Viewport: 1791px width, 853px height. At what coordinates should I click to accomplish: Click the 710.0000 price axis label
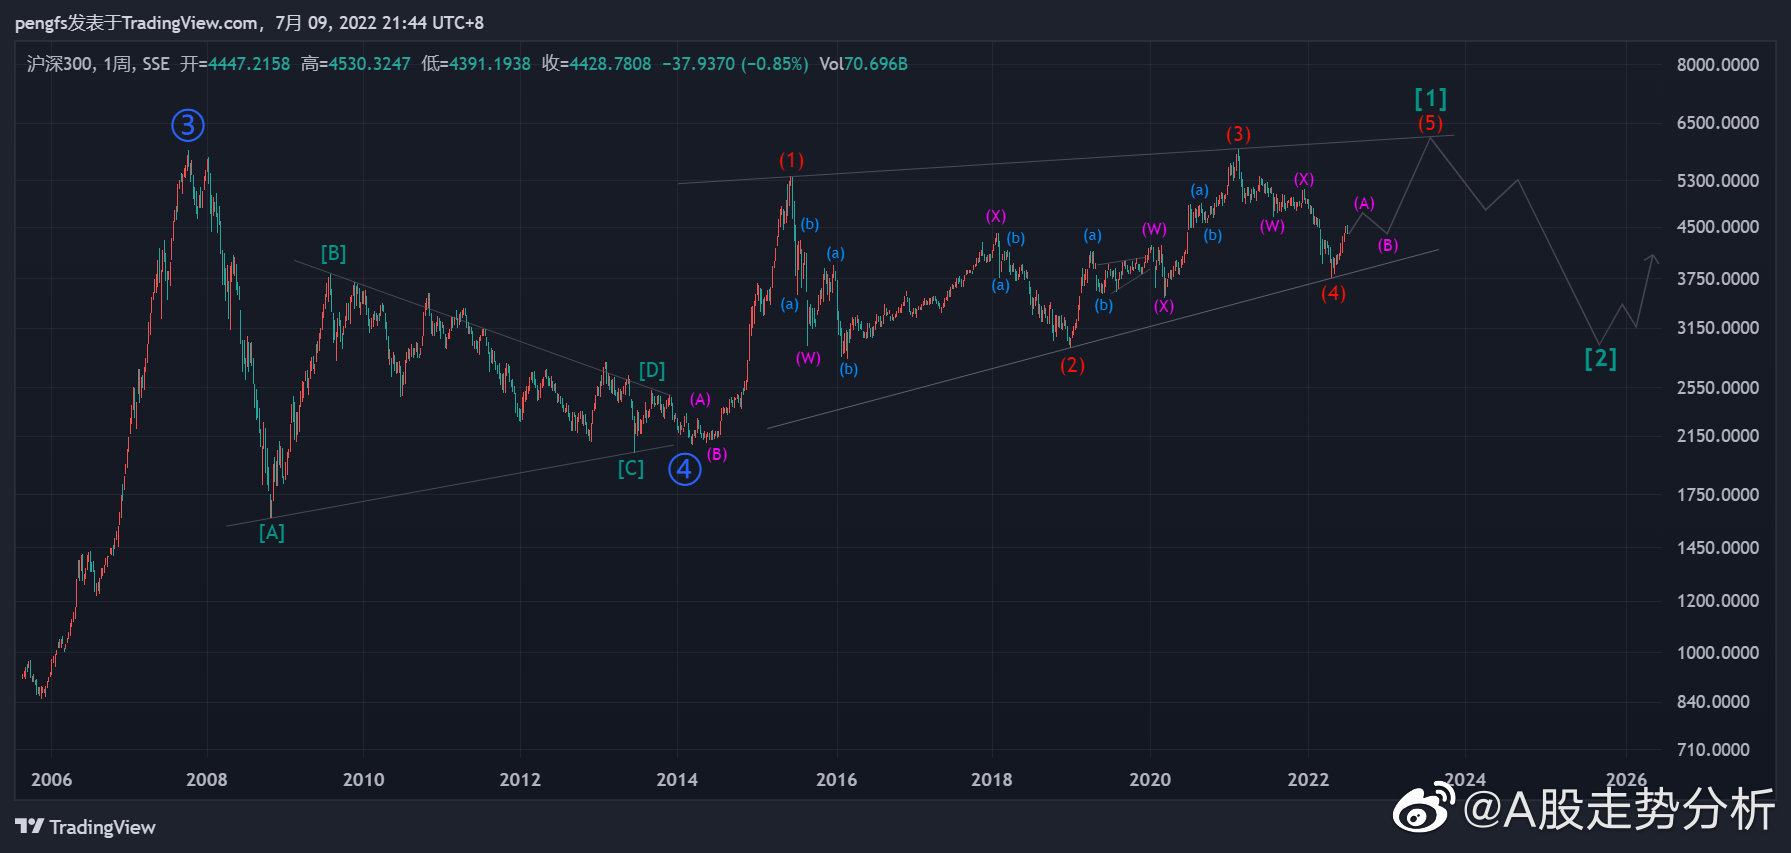click(1713, 750)
